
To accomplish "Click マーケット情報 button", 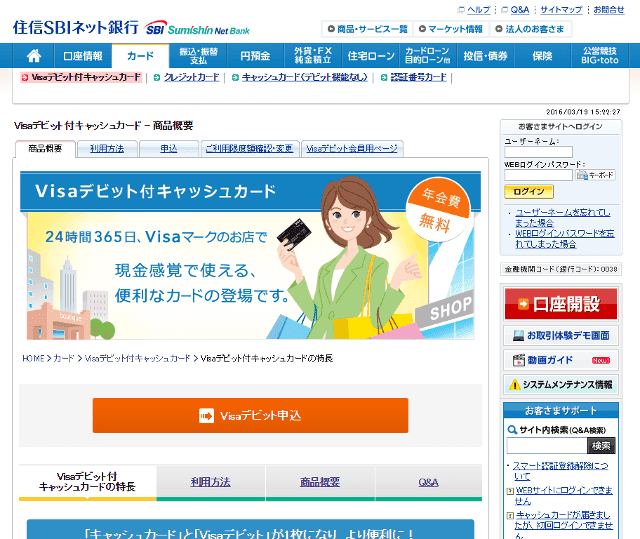I will click(x=451, y=29).
